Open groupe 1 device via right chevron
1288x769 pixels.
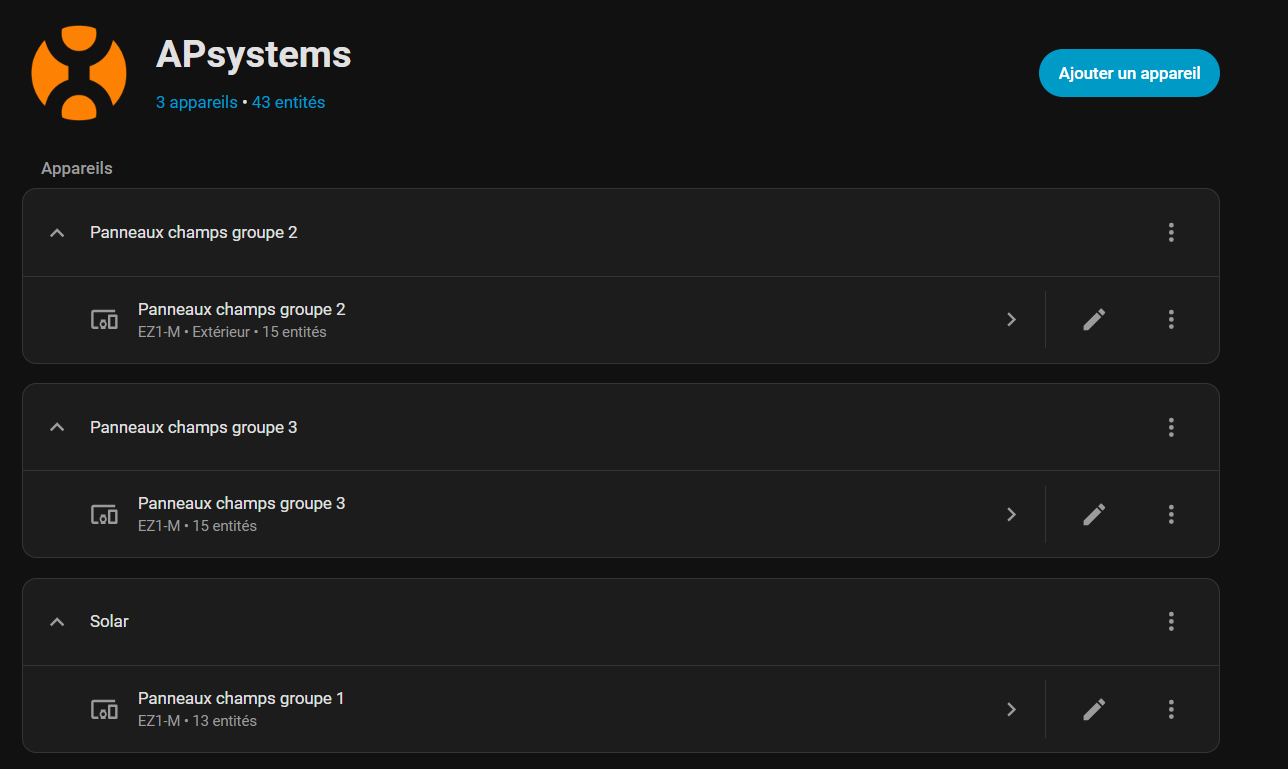pyautogui.click(x=1011, y=709)
